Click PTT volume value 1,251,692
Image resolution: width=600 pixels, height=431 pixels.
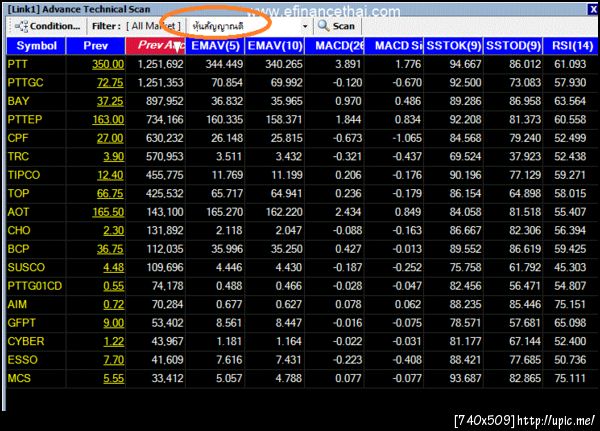[x=160, y=64]
